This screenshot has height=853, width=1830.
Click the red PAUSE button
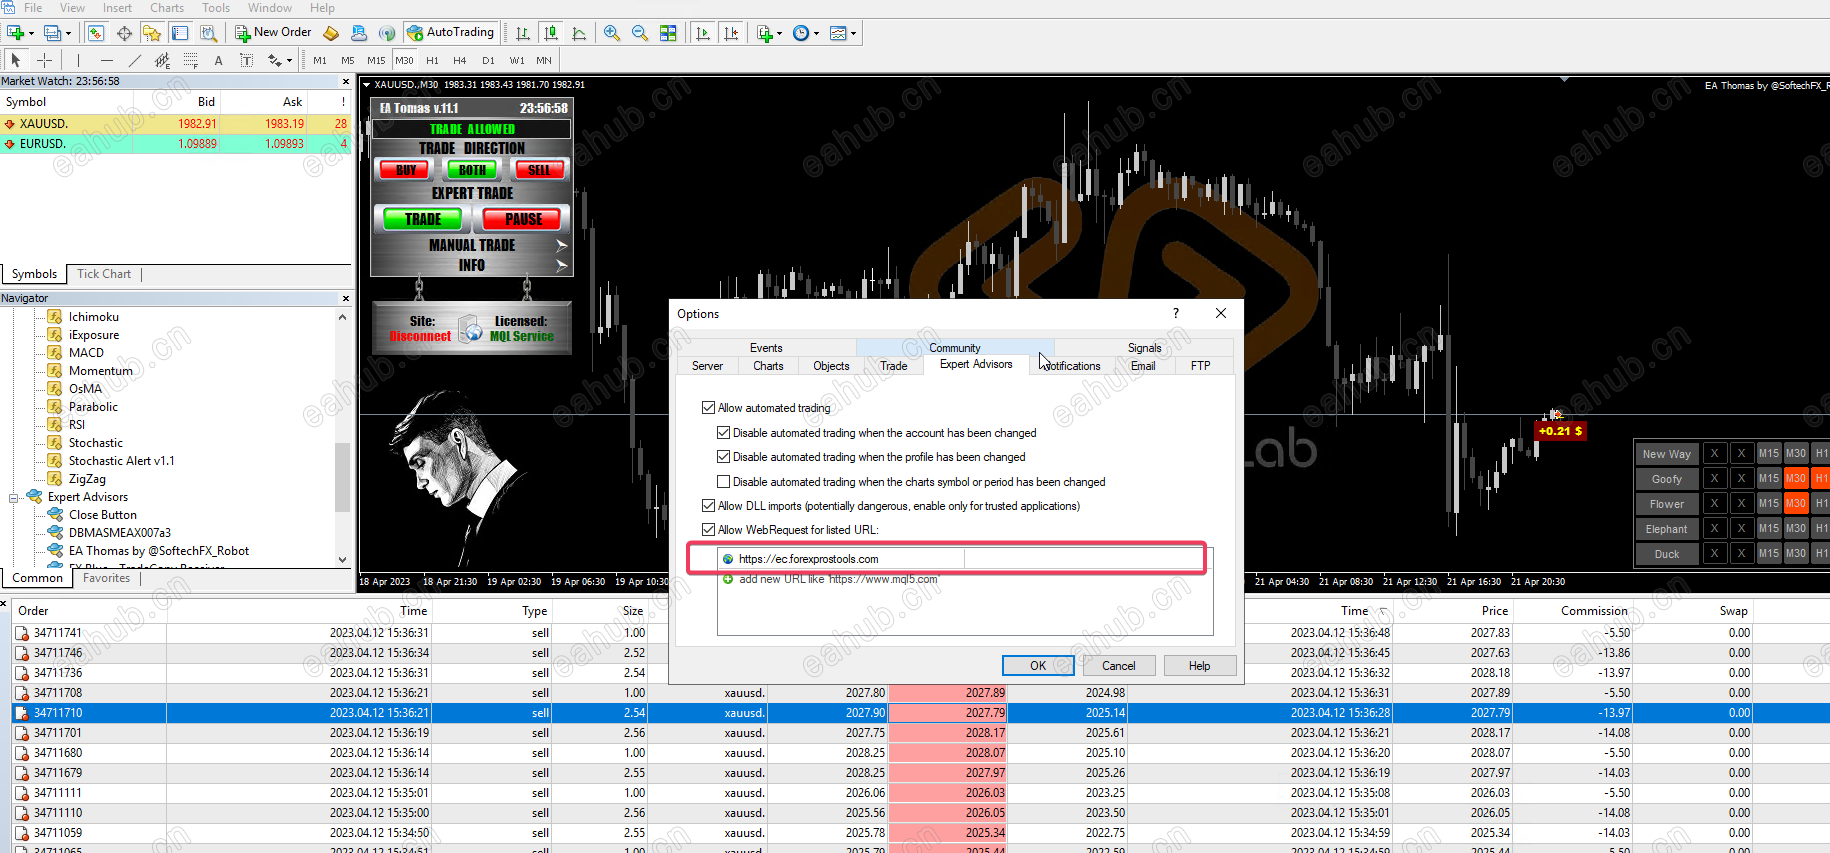[523, 219]
